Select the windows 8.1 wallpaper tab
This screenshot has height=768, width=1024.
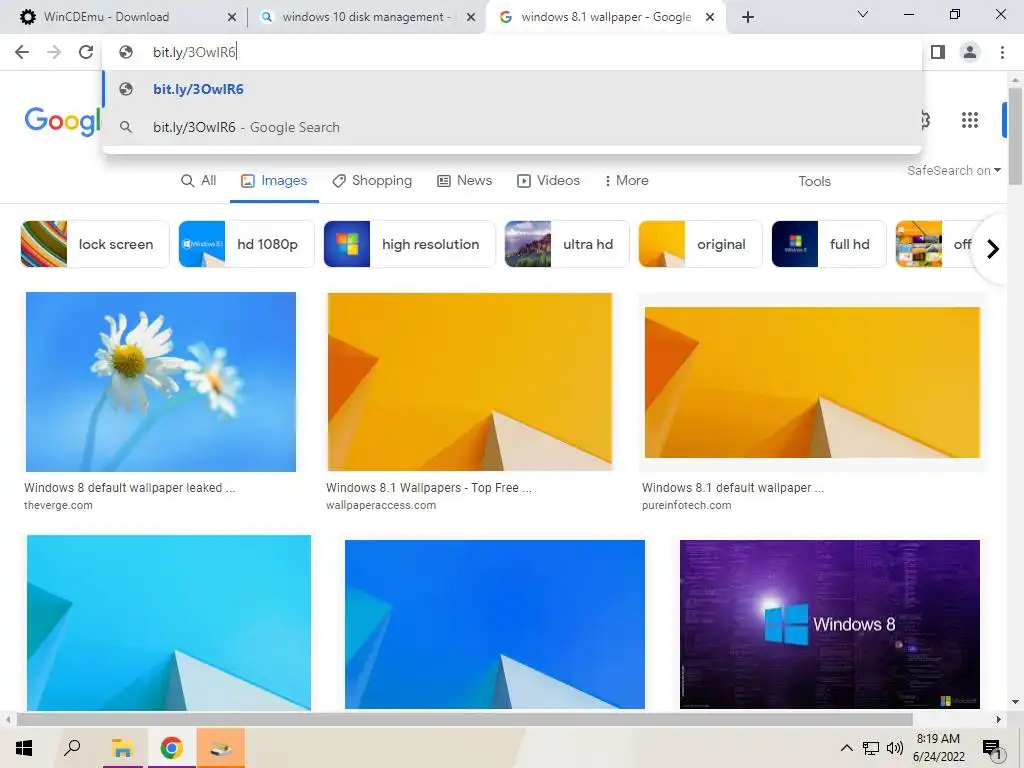tap(605, 18)
